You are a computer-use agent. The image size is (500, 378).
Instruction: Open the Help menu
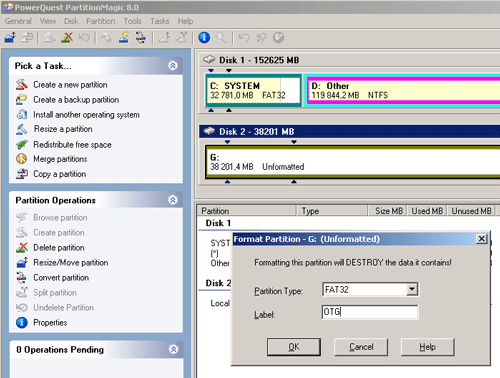[x=185, y=21]
